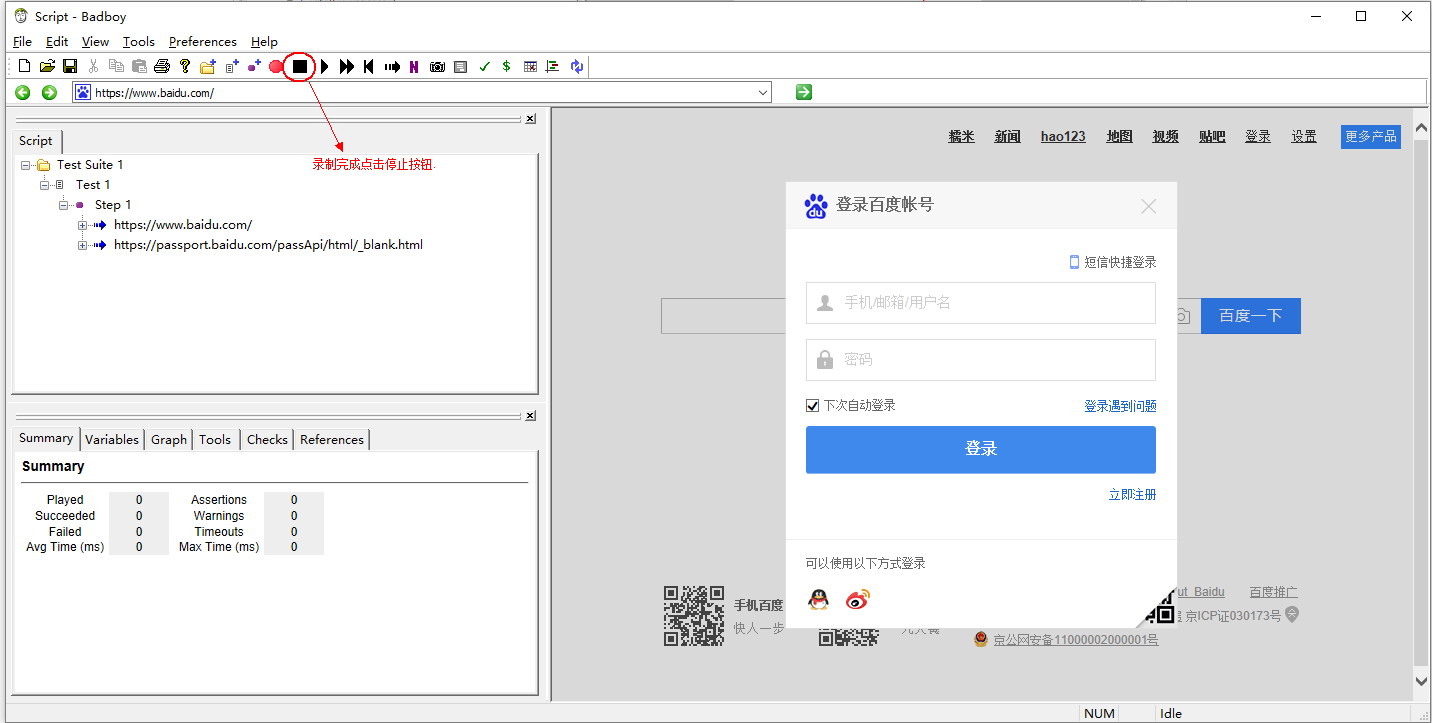Save the script with the floppy disk icon
The width and height of the screenshot is (1432, 723).
[x=70, y=66]
